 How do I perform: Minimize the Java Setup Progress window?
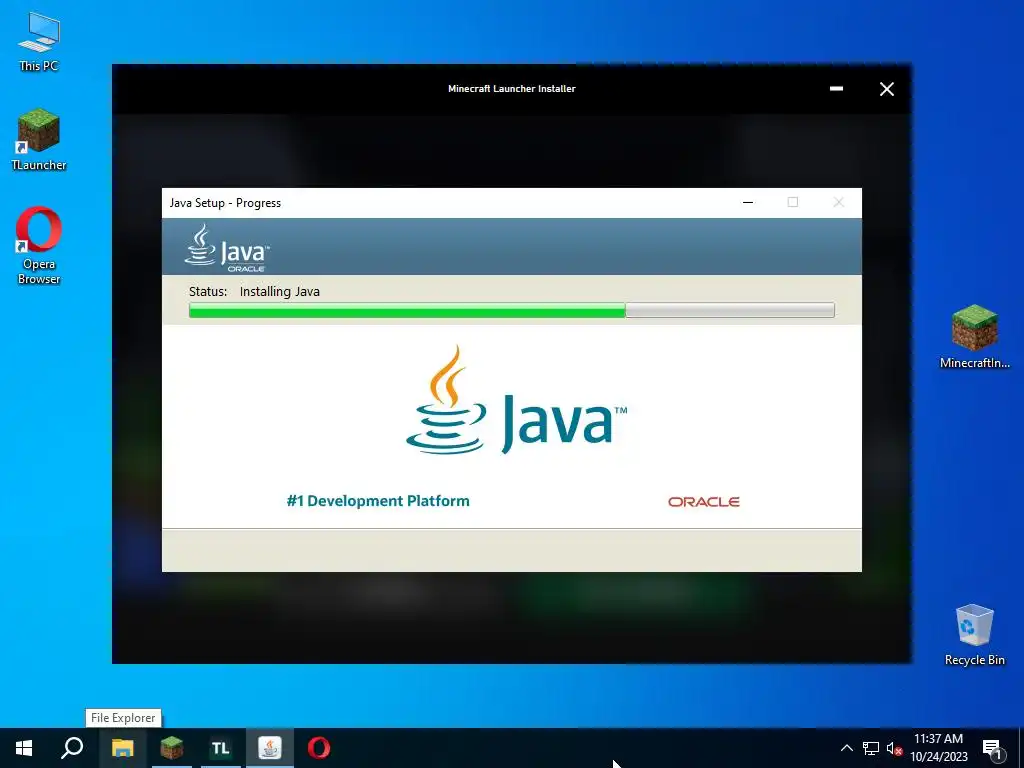[748, 202]
